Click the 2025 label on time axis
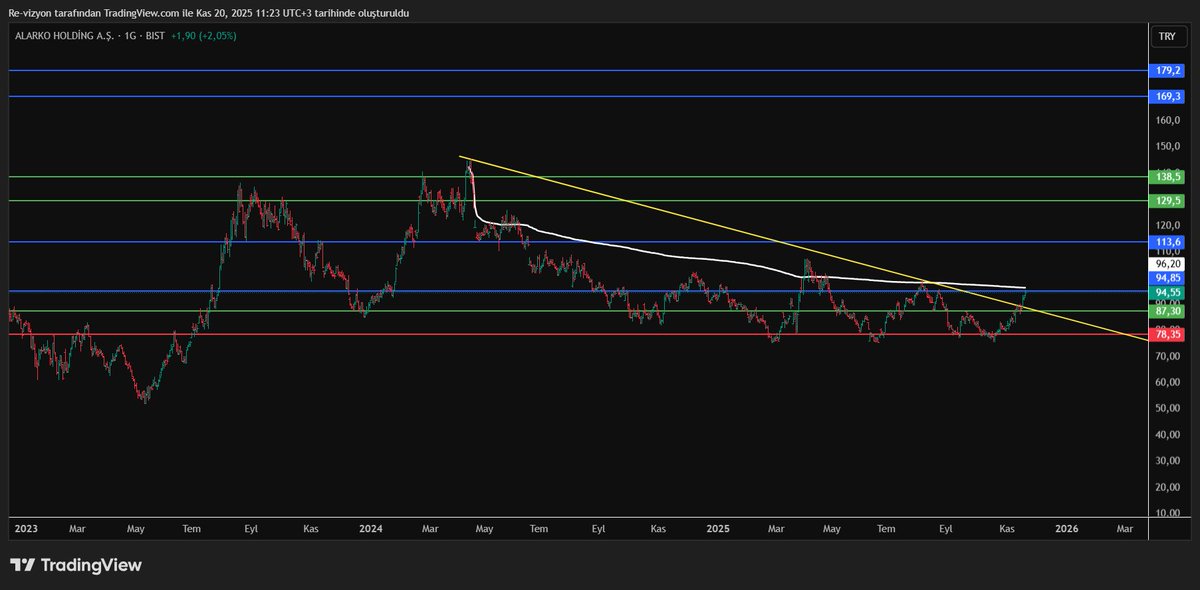1200x590 pixels. (x=719, y=527)
